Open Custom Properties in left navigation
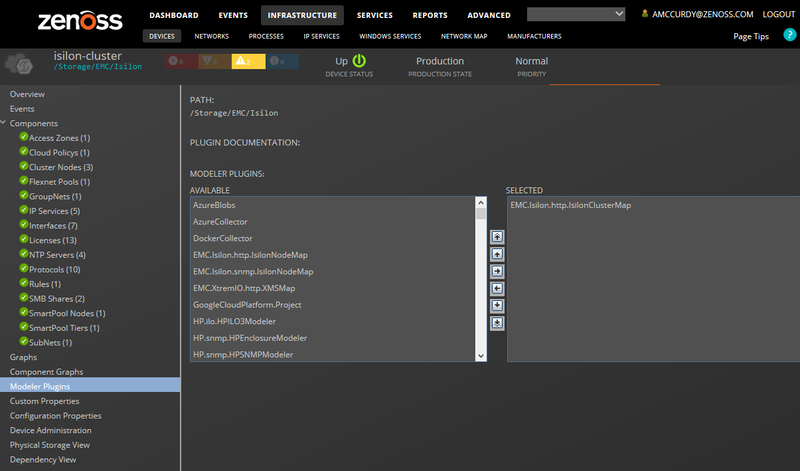Viewport: 800px width, 471px height. pyautogui.click(x=44, y=401)
